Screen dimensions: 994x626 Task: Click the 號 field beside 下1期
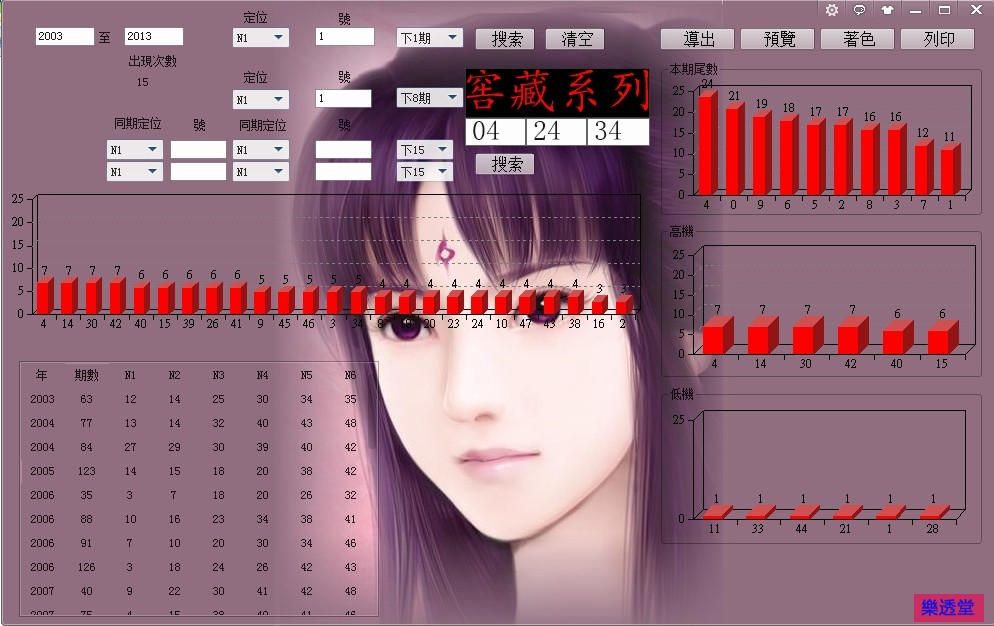pos(344,37)
